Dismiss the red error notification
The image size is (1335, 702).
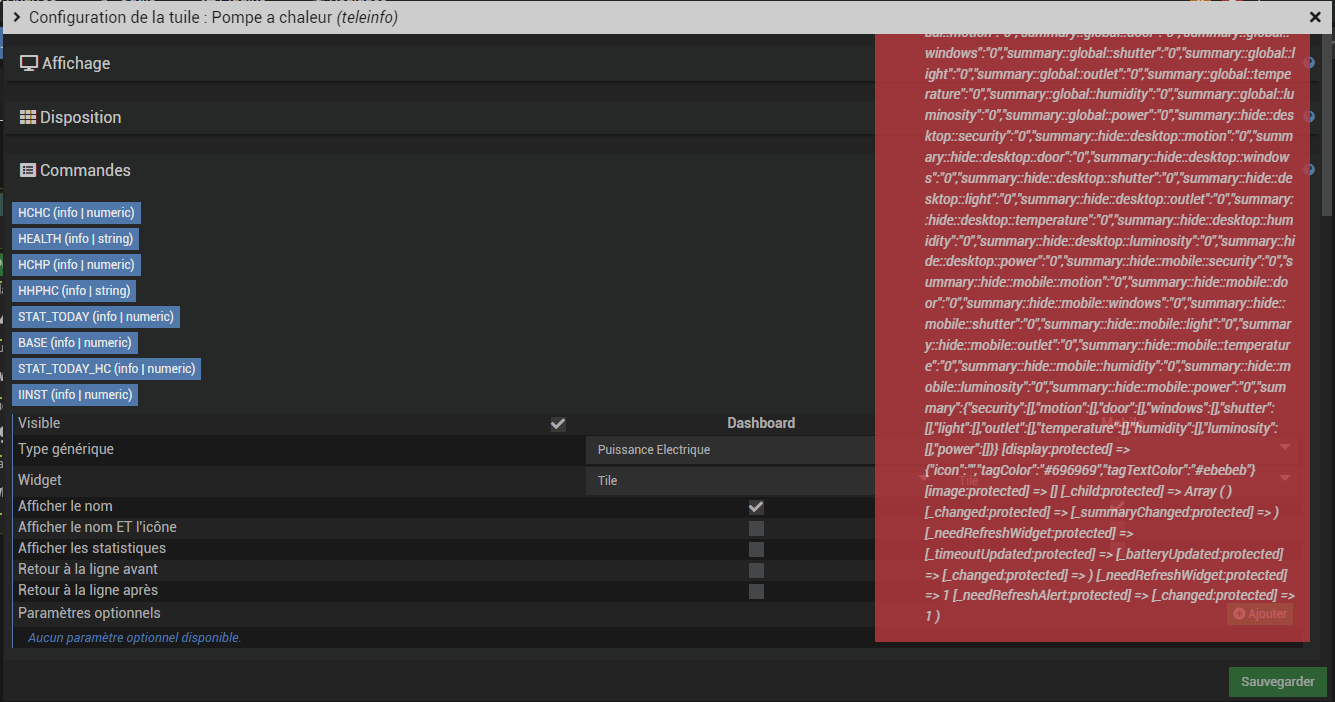[x=1092, y=337]
